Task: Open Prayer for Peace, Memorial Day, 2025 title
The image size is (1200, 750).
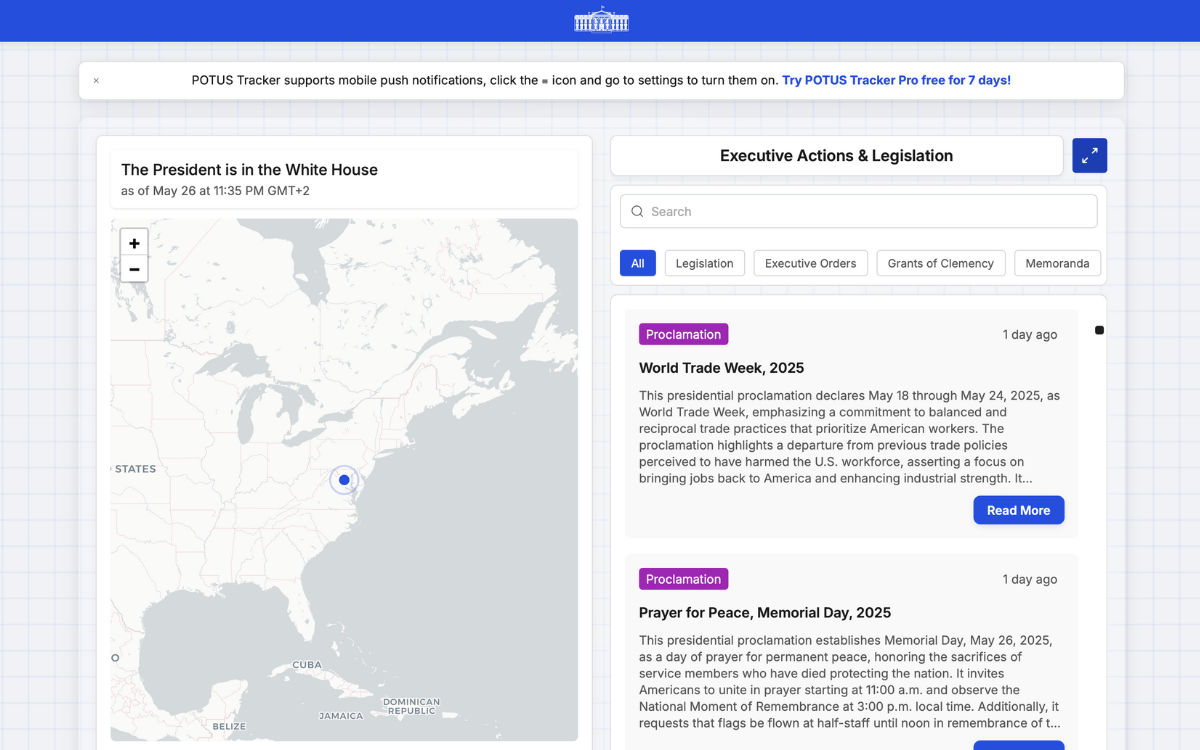Action: pos(765,613)
